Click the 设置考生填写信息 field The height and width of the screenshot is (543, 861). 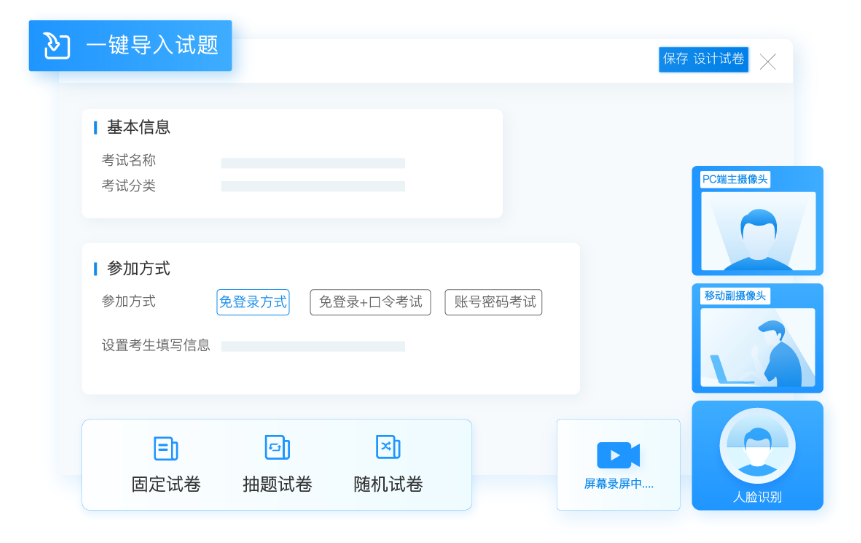(x=312, y=346)
